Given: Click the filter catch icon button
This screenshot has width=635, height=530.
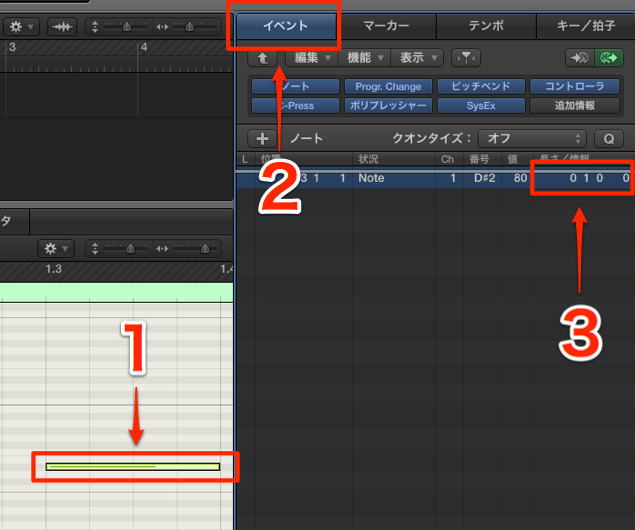Looking at the screenshot, I should click(466, 58).
